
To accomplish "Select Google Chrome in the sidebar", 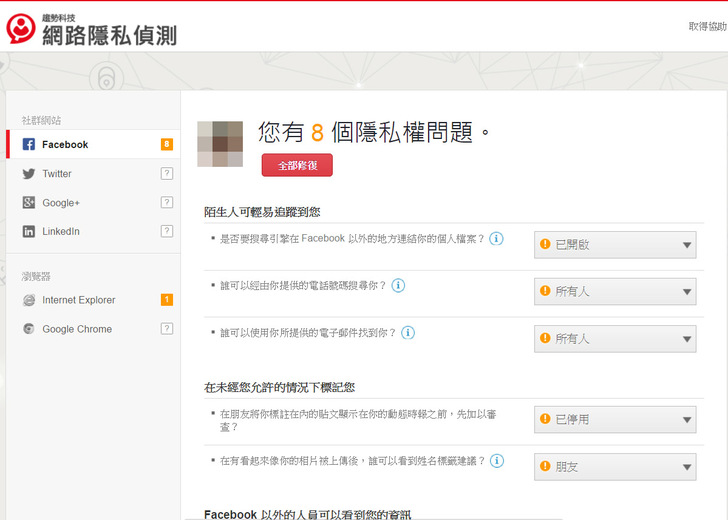I will point(93,329).
